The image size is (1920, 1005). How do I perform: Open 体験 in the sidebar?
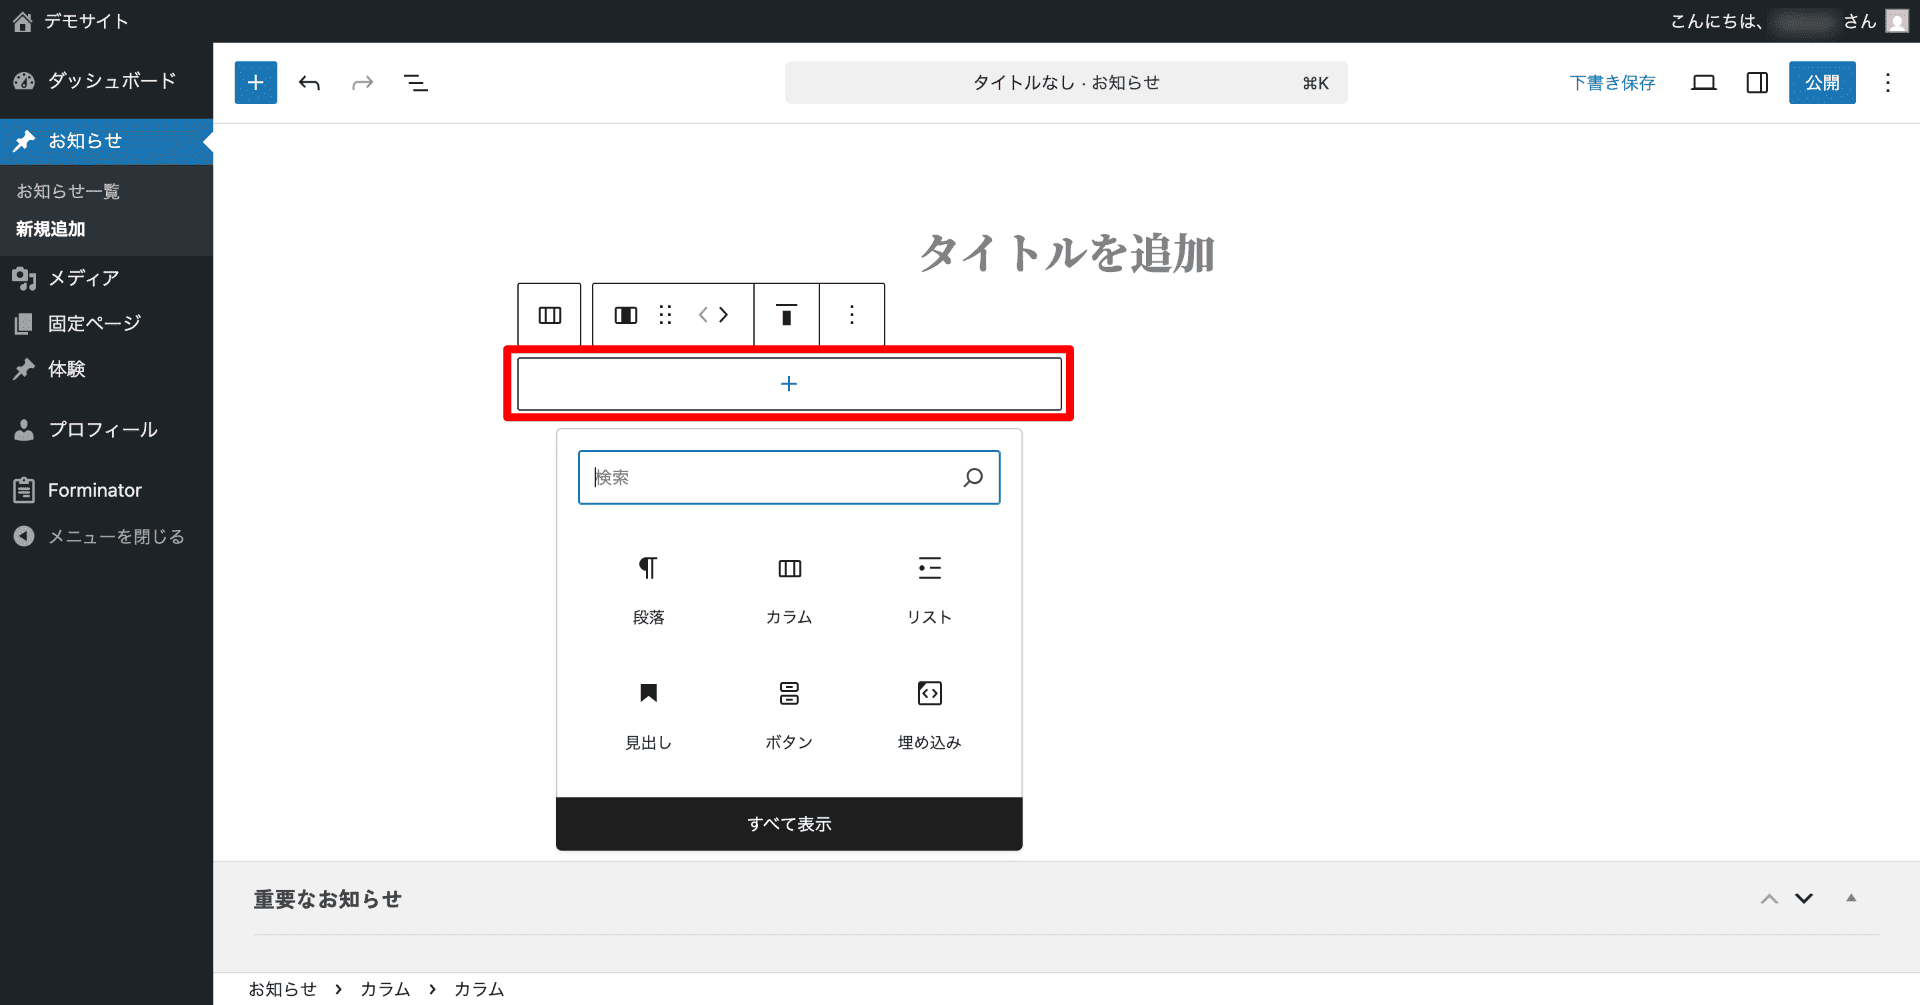(x=106, y=369)
